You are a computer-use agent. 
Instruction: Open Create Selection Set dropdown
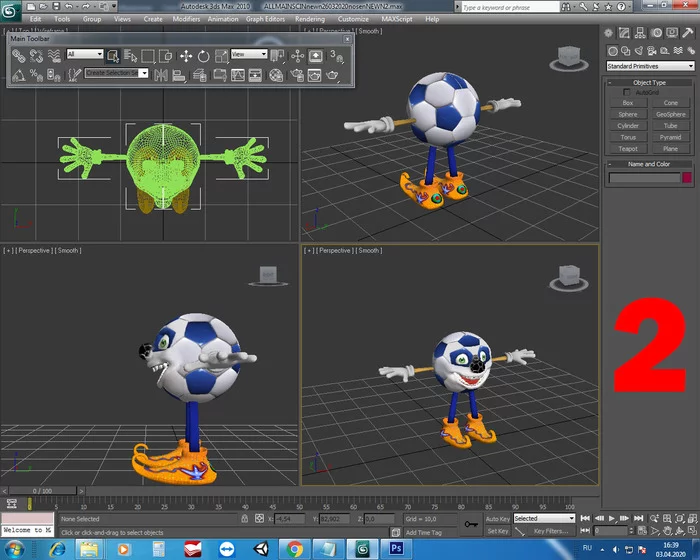[117, 73]
